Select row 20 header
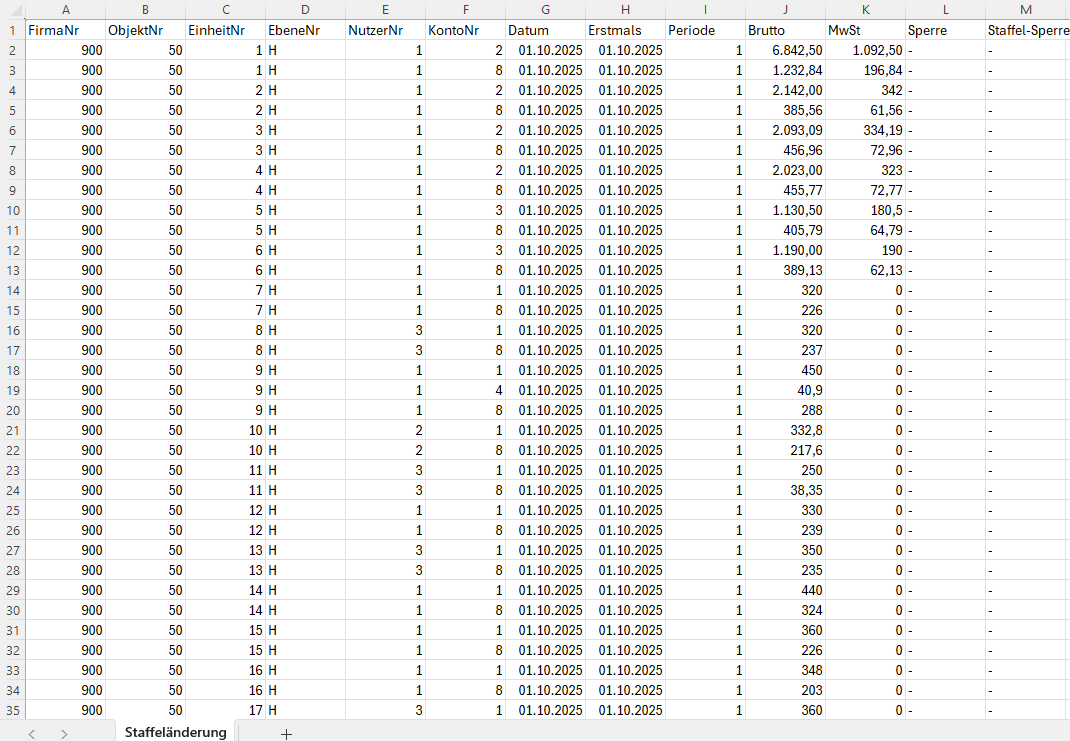Viewport: 1070px width, 741px height. 12,411
